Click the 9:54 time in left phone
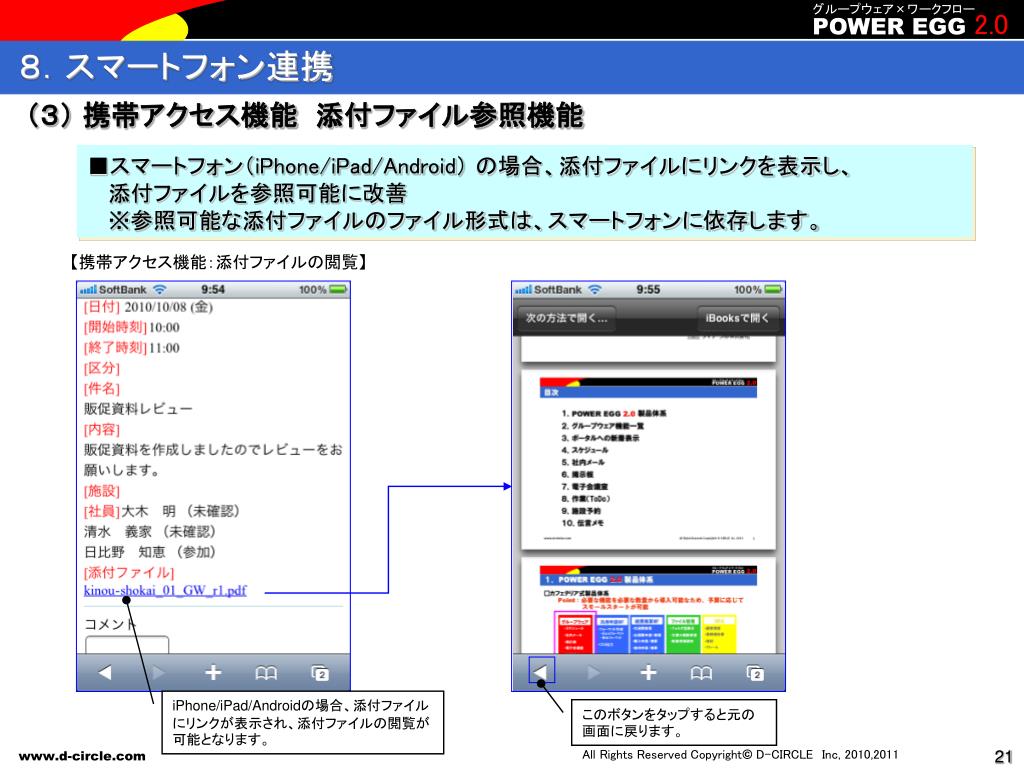The height and width of the screenshot is (768, 1024). pyautogui.click(x=213, y=289)
